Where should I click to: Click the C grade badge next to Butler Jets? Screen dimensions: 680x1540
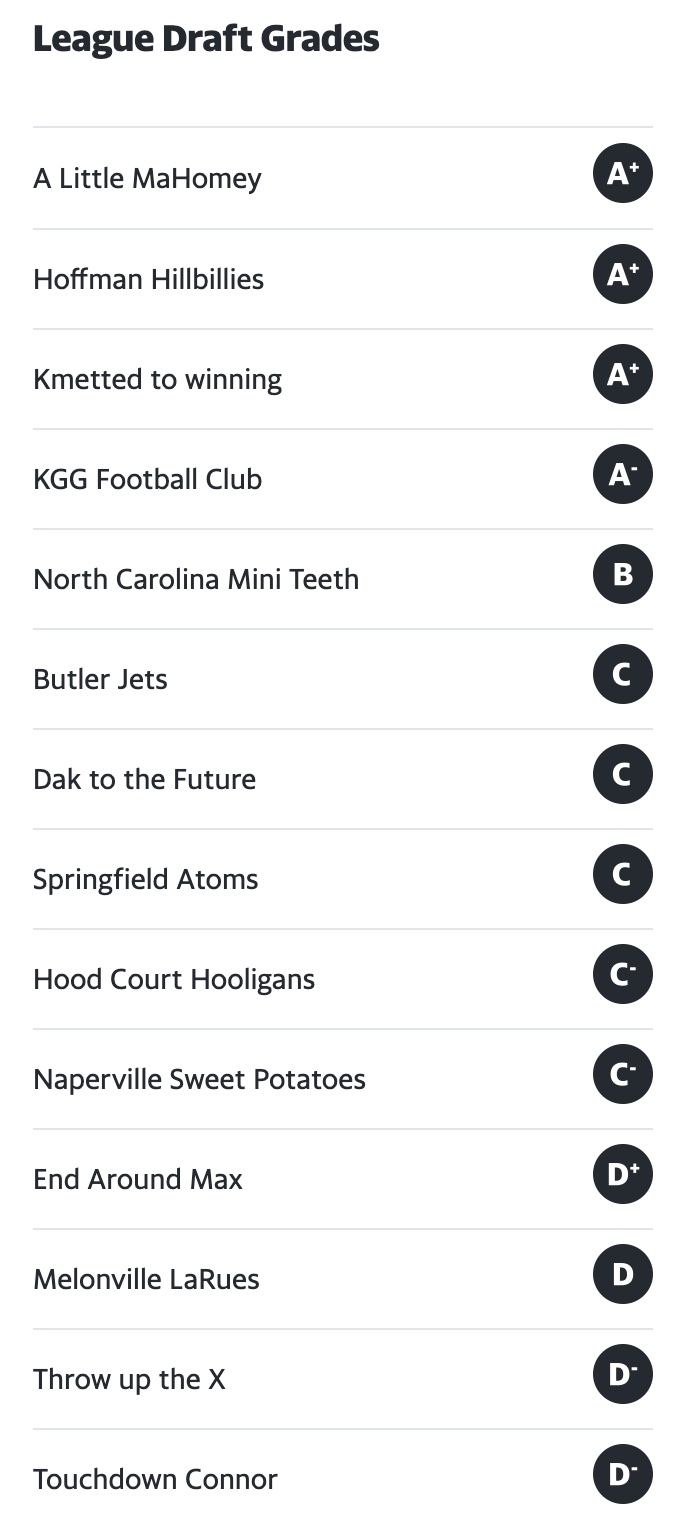click(x=622, y=674)
